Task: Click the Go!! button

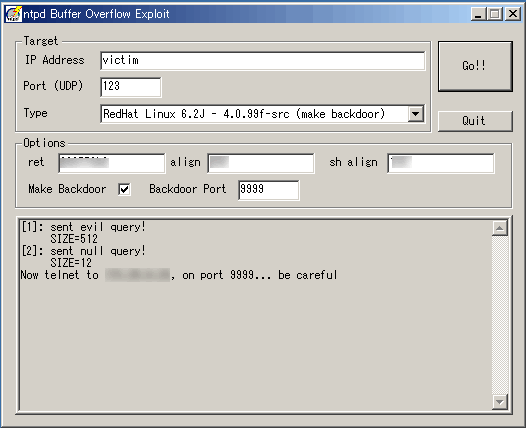Action: [475, 66]
